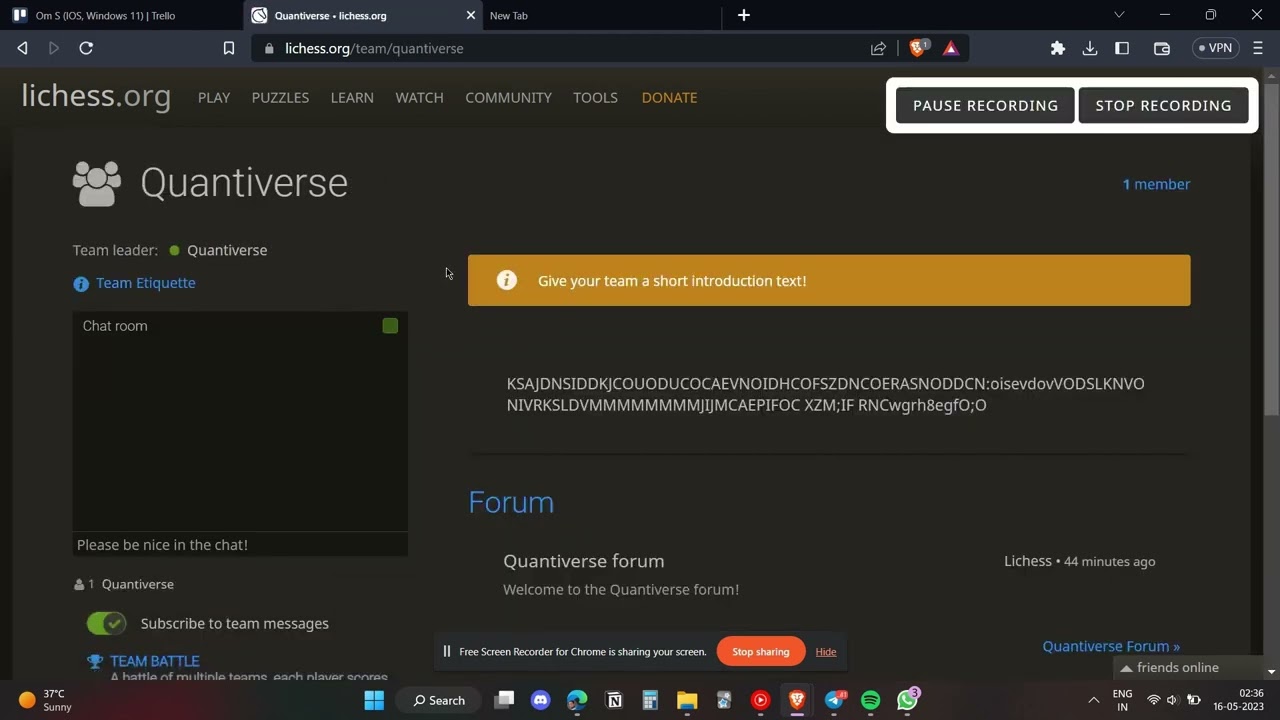Reload the lichess page
Viewport: 1280px width, 720px height.
pyautogui.click(x=86, y=48)
